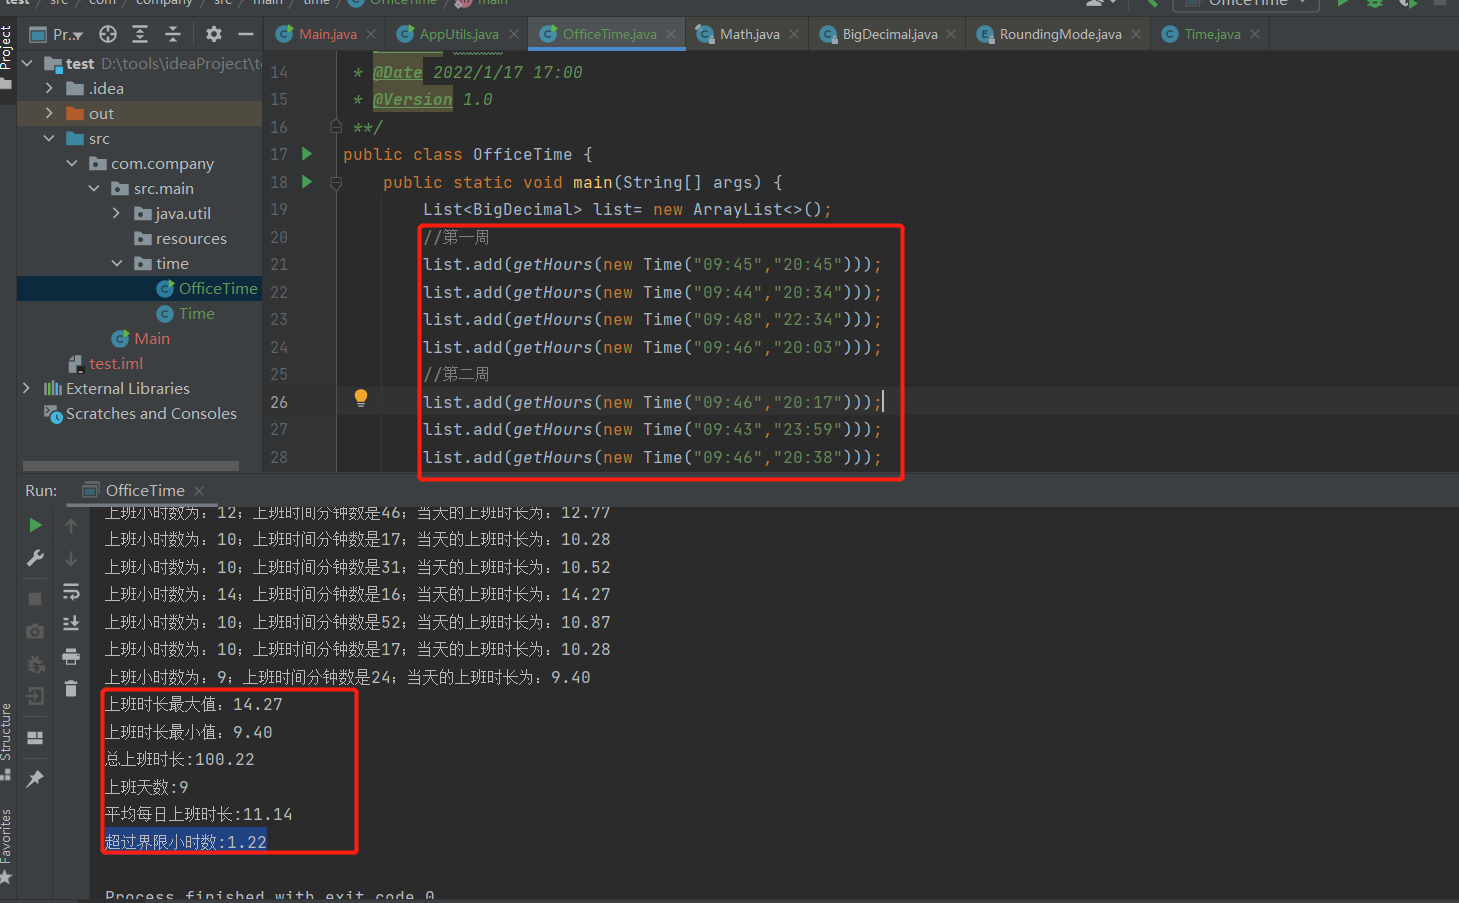This screenshot has height=903, width=1459.
Task: Select test.iml file in project tree
Action: 105,363
